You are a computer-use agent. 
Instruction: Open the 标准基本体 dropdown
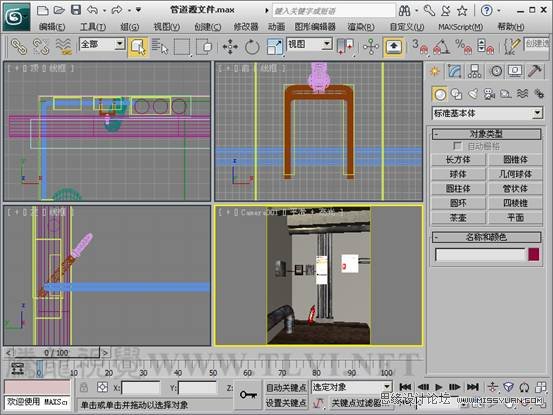pyautogui.click(x=487, y=113)
